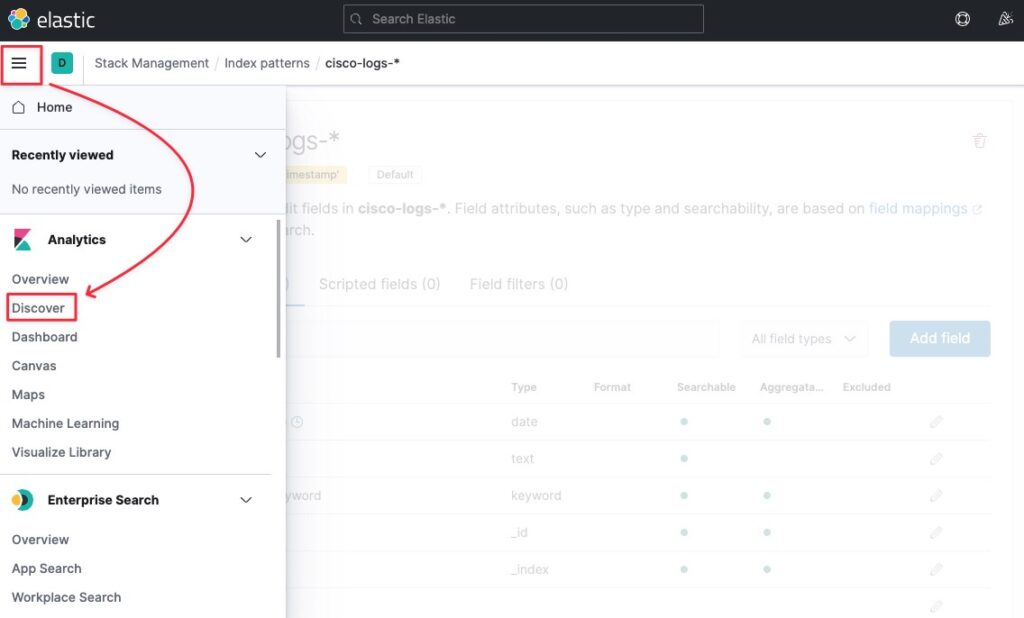Open Enterprise Search Overview
Screen dimensions: 1024x618
pos(40,540)
